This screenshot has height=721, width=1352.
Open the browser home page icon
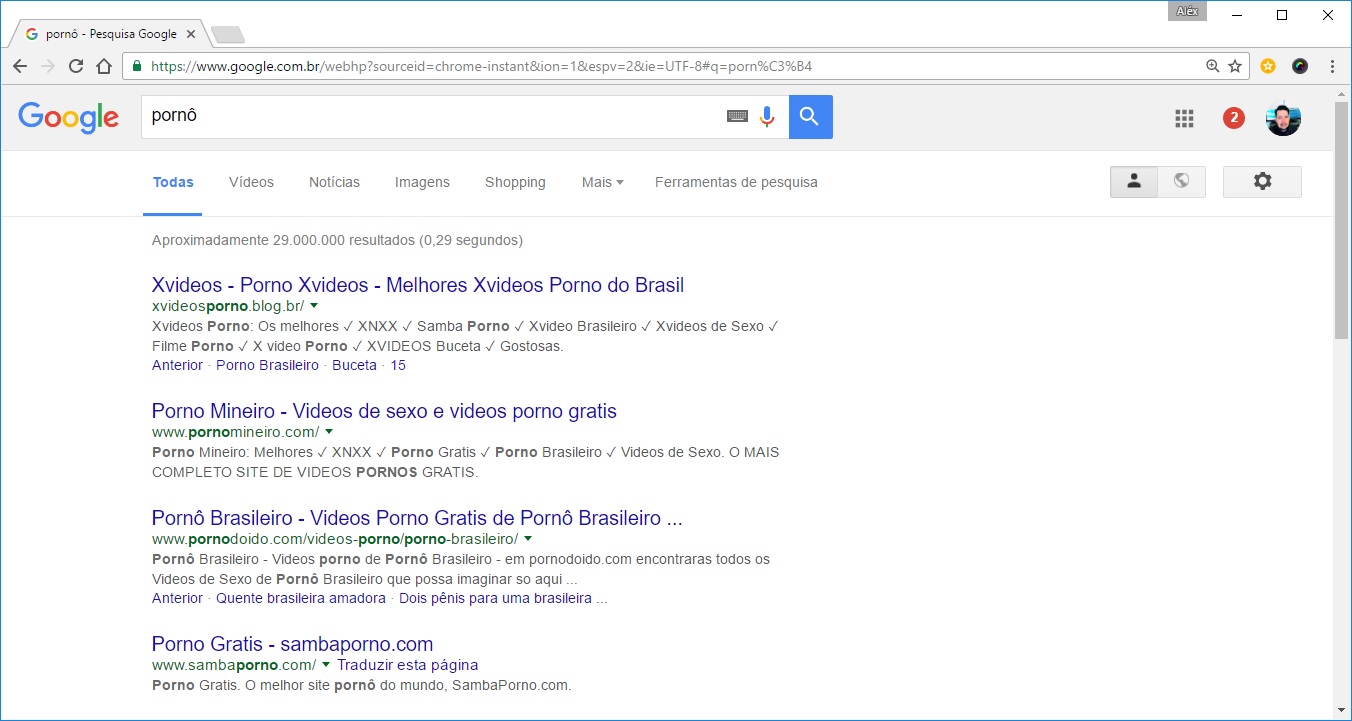click(104, 66)
